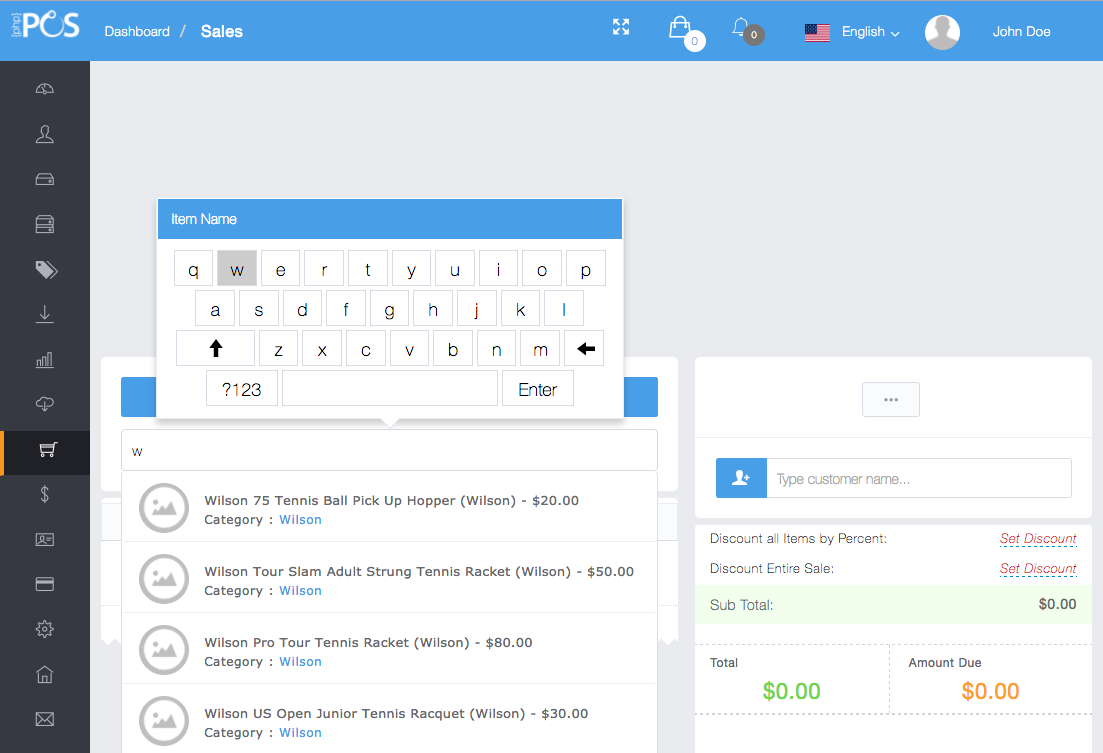Viewport: 1103px width, 753px height.
Task: Set discount for the entire sale
Action: [x=1038, y=568]
